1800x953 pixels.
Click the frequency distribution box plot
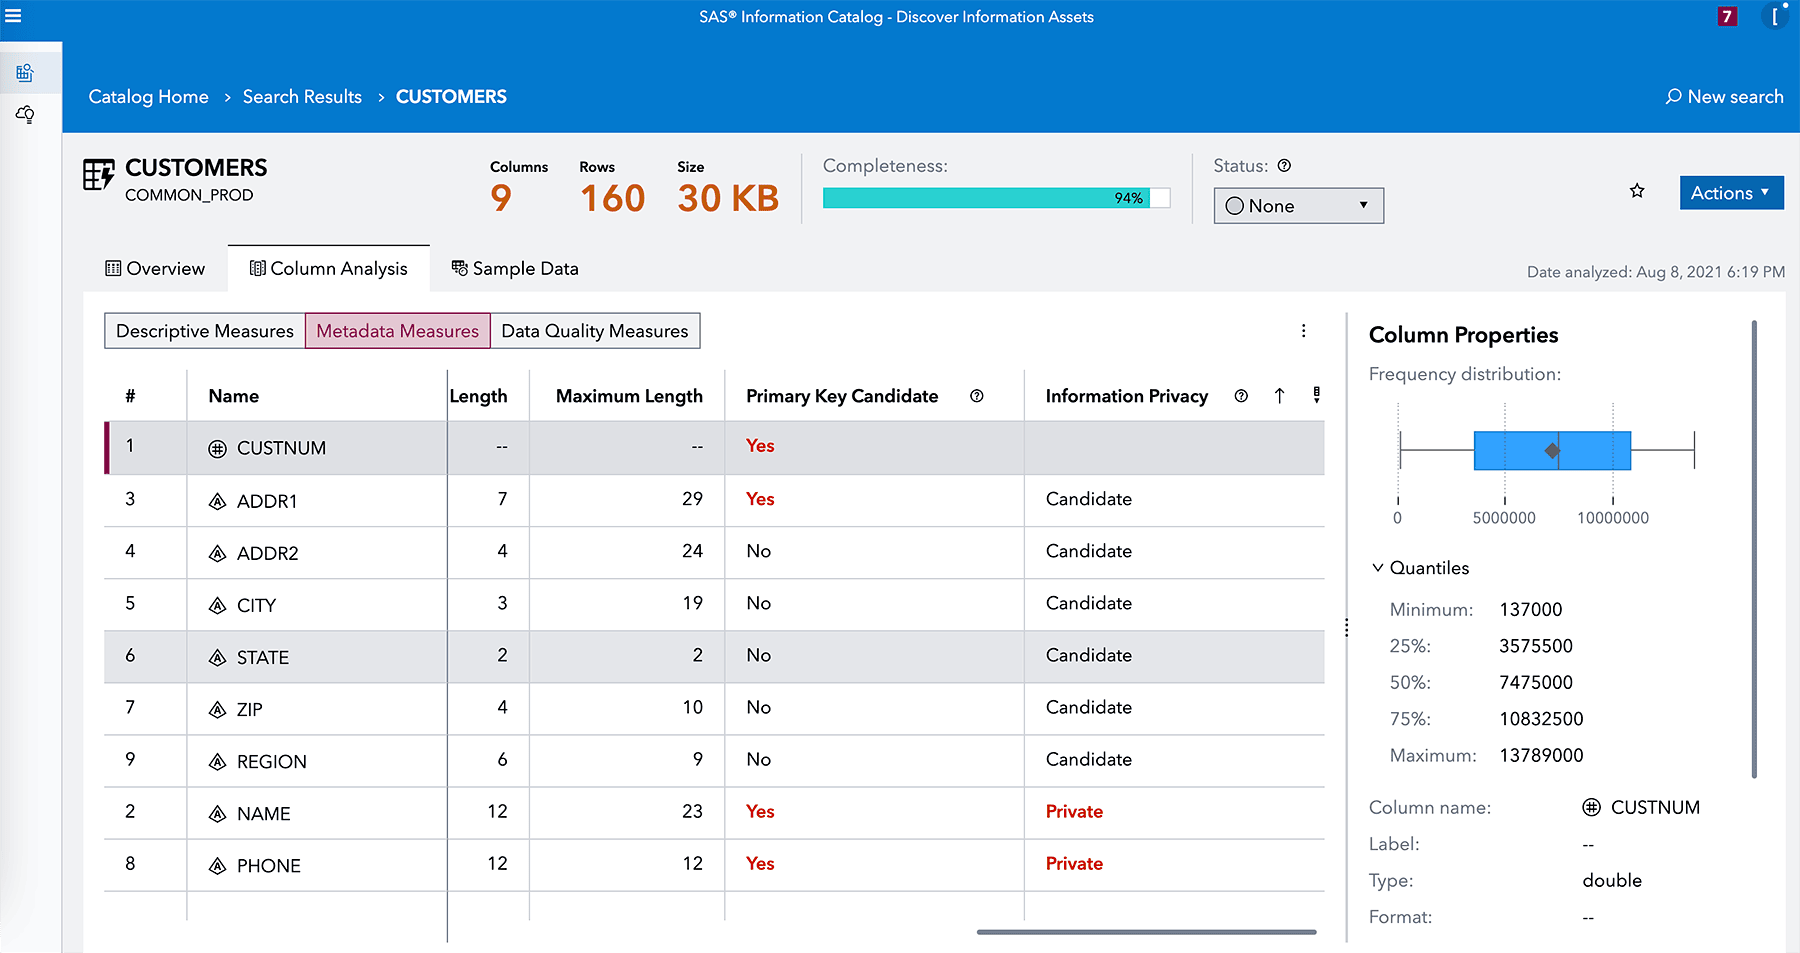point(1546,451)
